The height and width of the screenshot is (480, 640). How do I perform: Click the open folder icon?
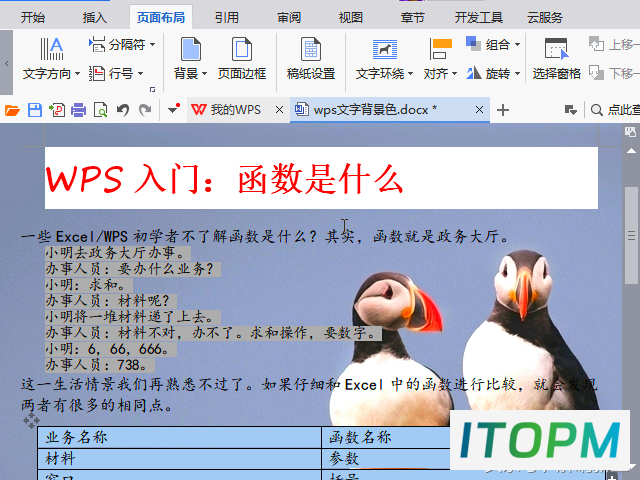[12, 110]
